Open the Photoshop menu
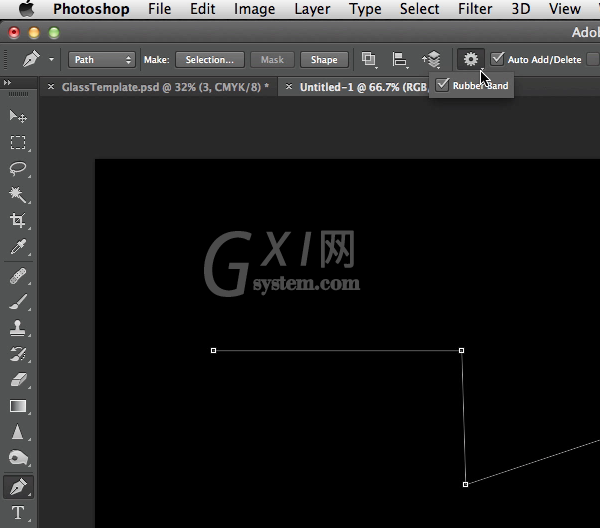 pos(91,9)
